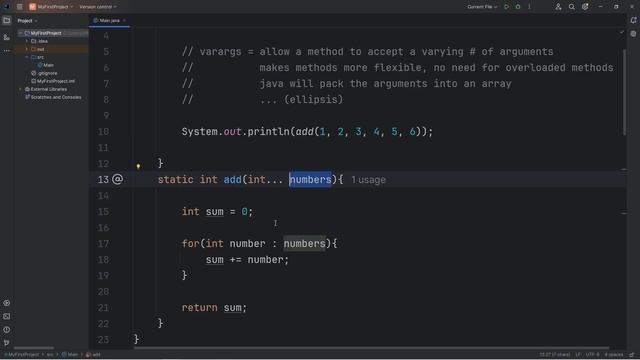
Task: Open more run actions (vertical dots)
Action: [x=529, y=7]
